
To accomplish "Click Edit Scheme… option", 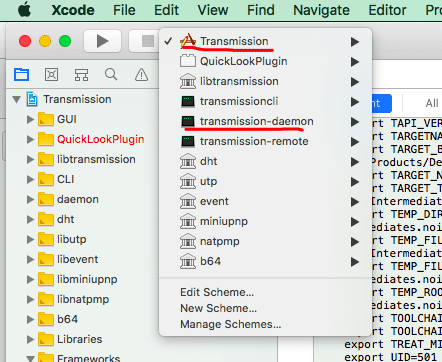I will 217,292.
